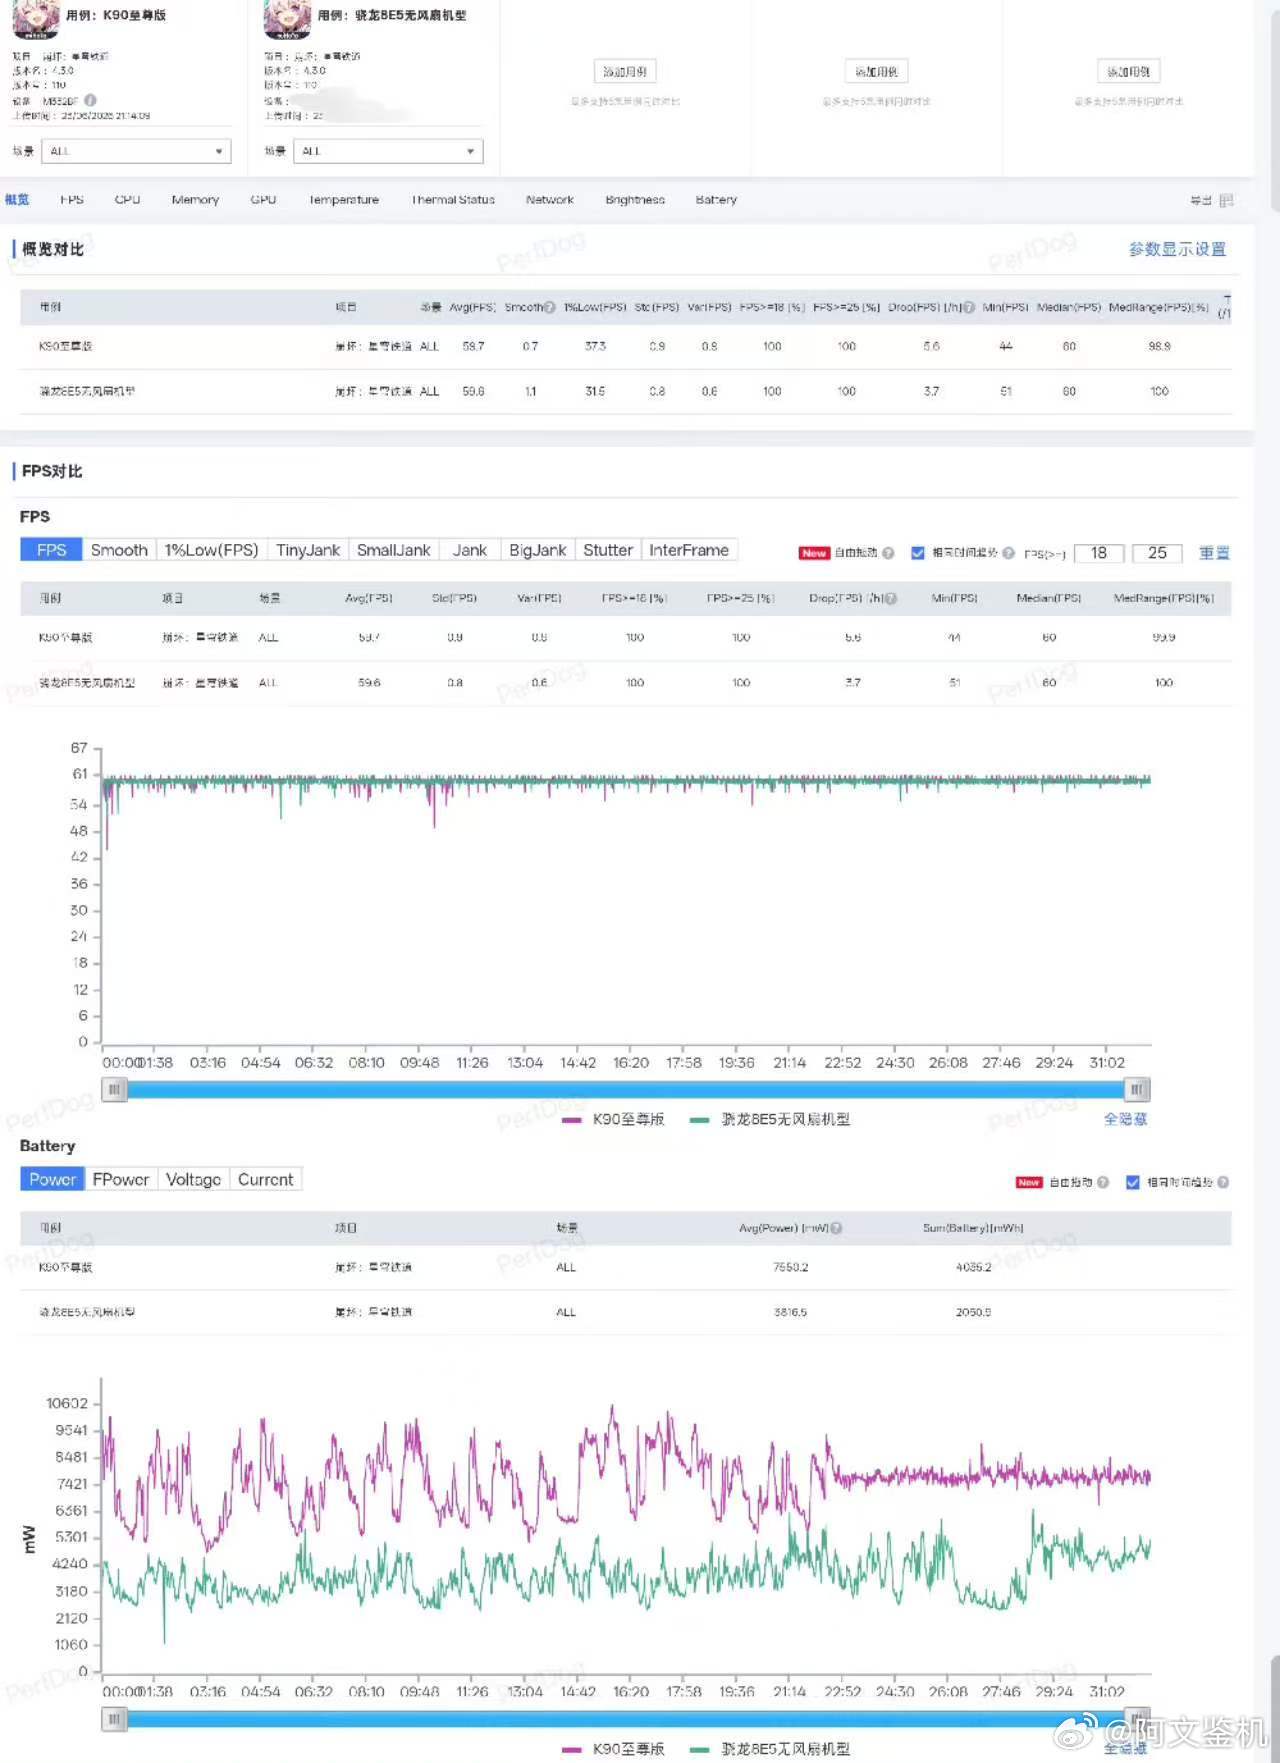Click the help icon beside Battery 自由拖动 label
This screenshot has width=1280, height=1763.
point(1103,1182)
